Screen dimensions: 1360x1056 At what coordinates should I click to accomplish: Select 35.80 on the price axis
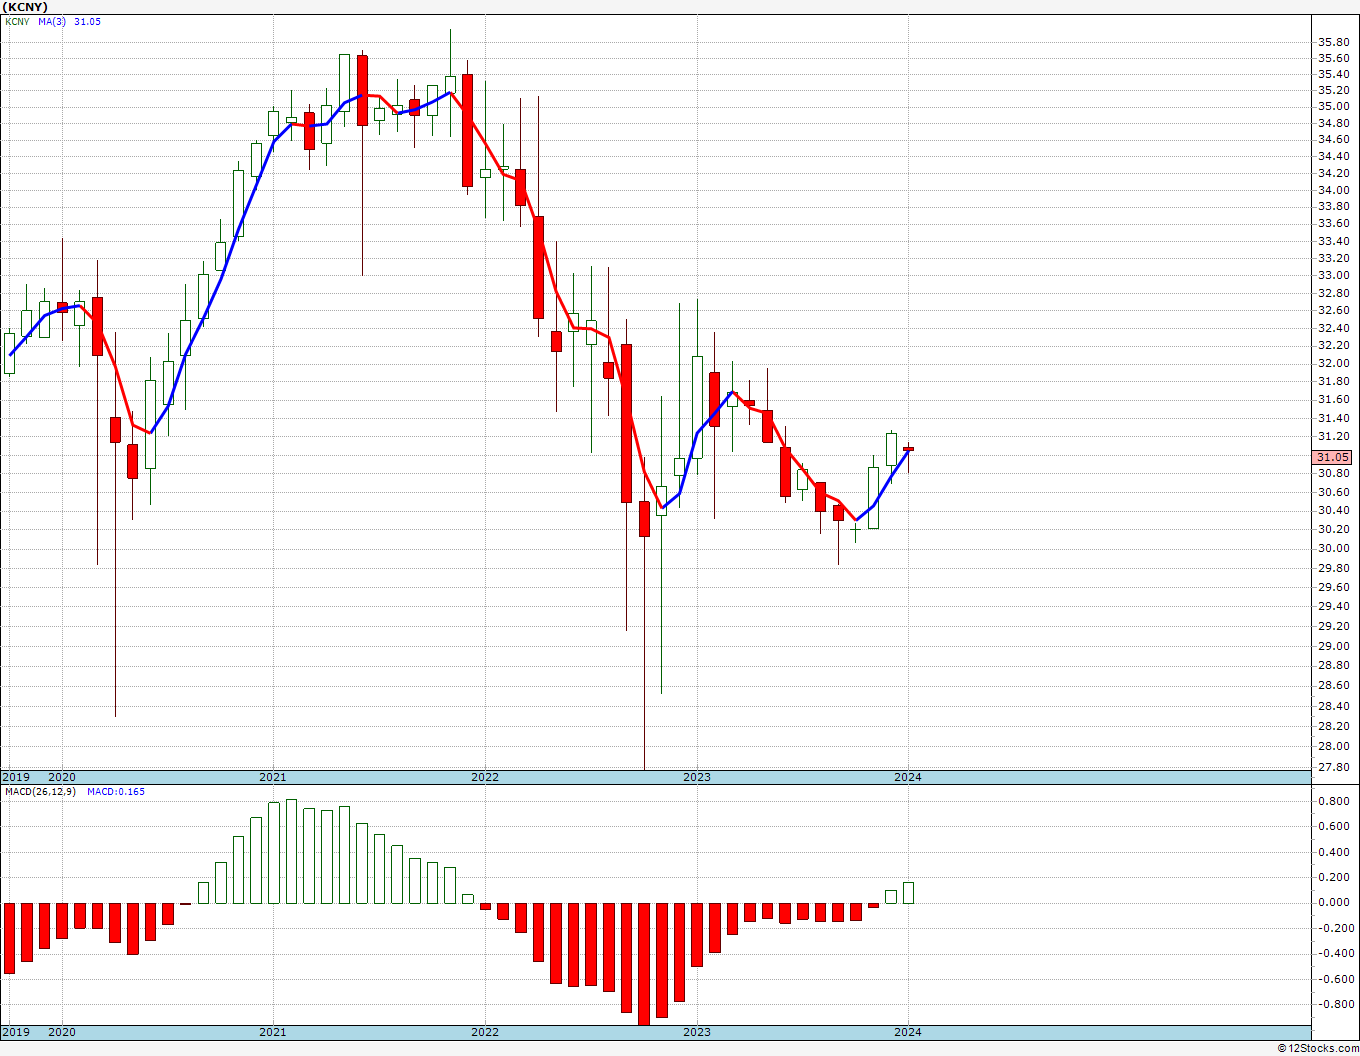click(1333, 42)
